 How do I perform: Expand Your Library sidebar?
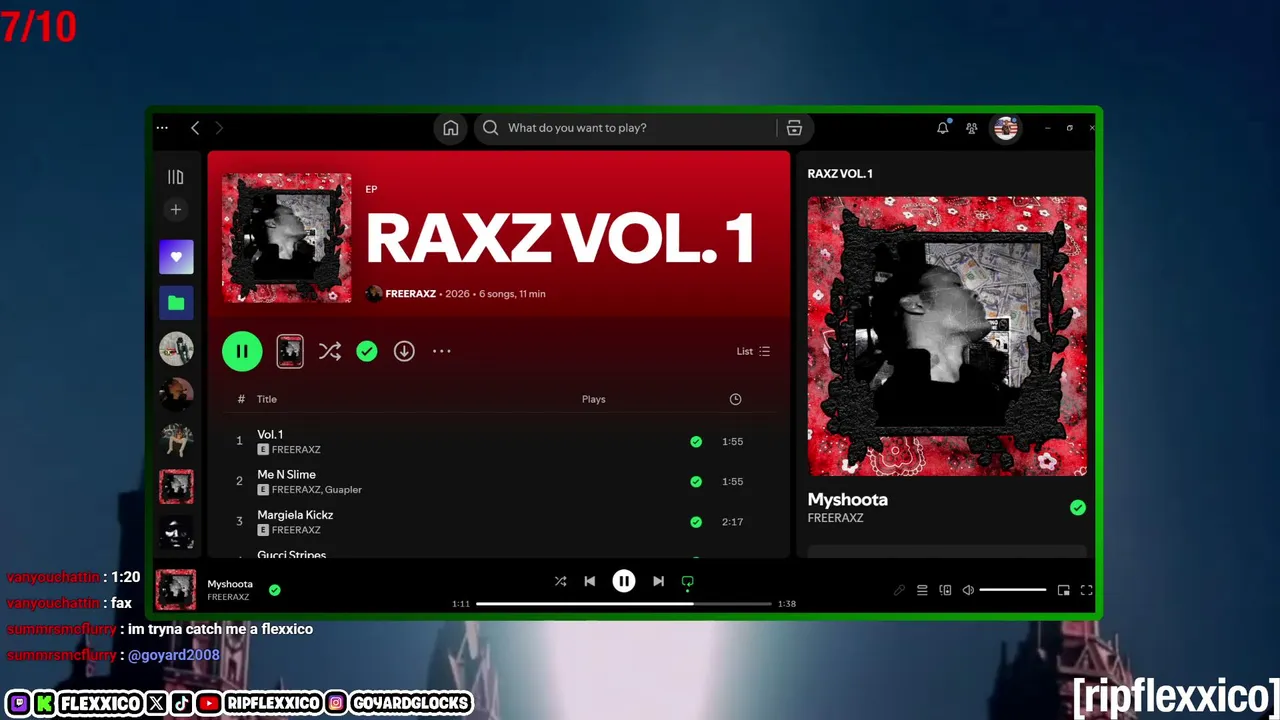tap(176, 177)
